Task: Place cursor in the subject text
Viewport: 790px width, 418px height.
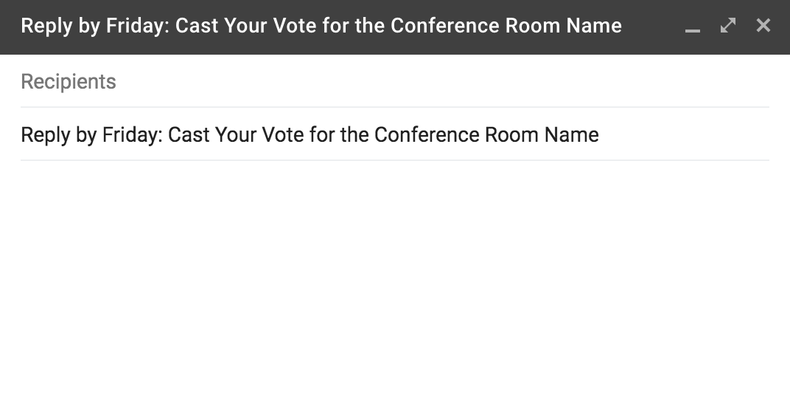Action: click(x=310, y=134)
